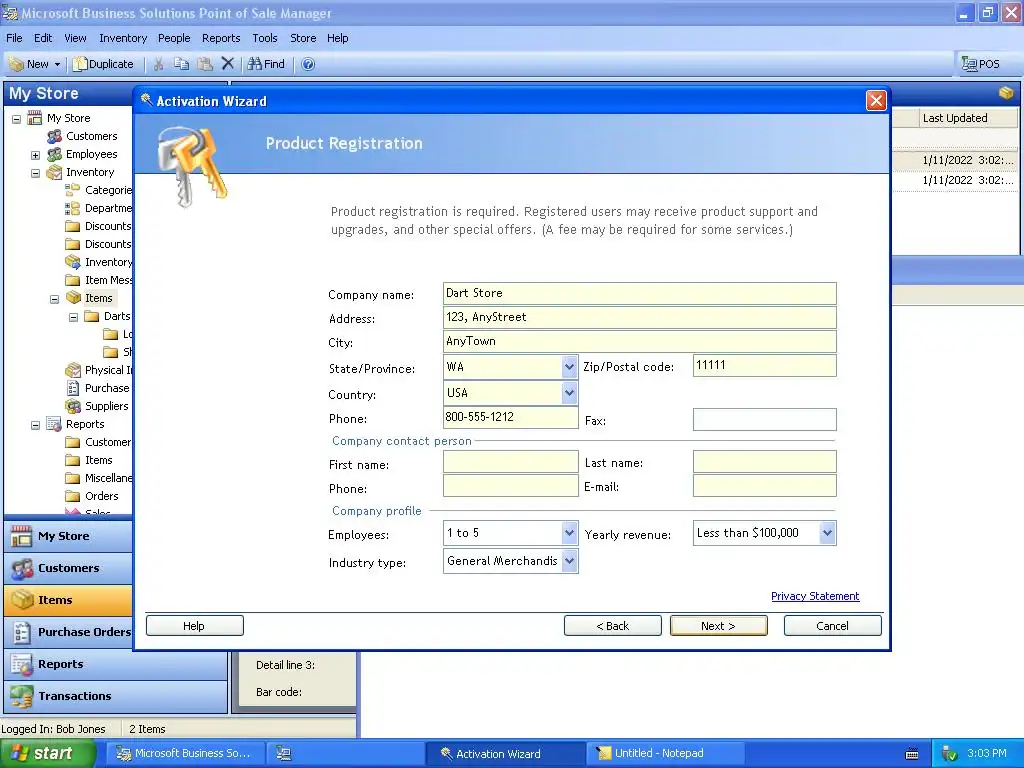Viewport: 1024px width, 768px height.
Task: Open POS from the toolbar
Action: 981,64
